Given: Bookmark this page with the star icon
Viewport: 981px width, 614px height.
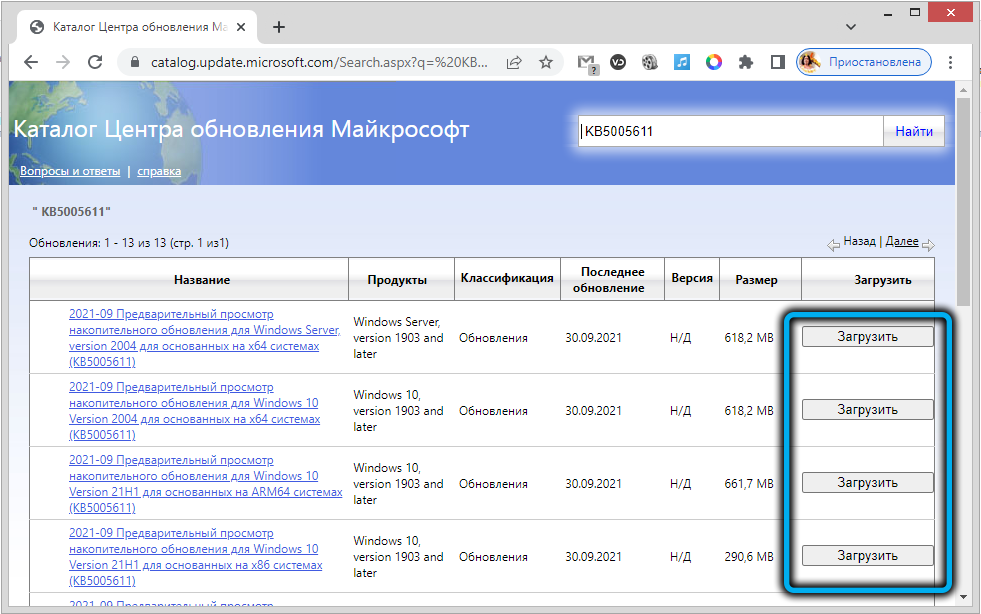Looking at the screenshot, I should [x=546, y=62].
